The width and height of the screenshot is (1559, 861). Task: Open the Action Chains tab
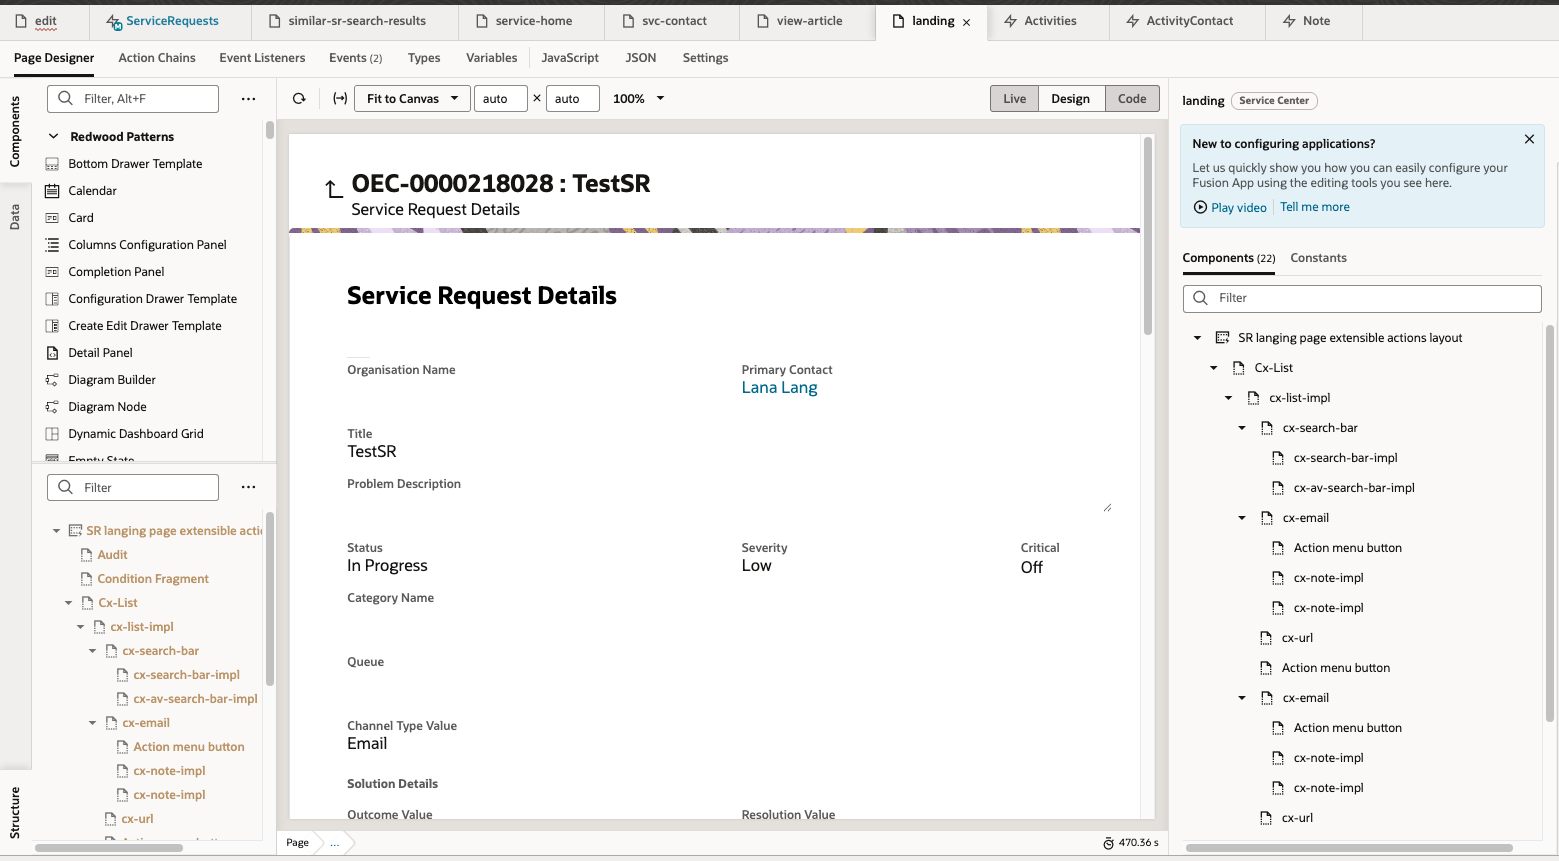157,58
